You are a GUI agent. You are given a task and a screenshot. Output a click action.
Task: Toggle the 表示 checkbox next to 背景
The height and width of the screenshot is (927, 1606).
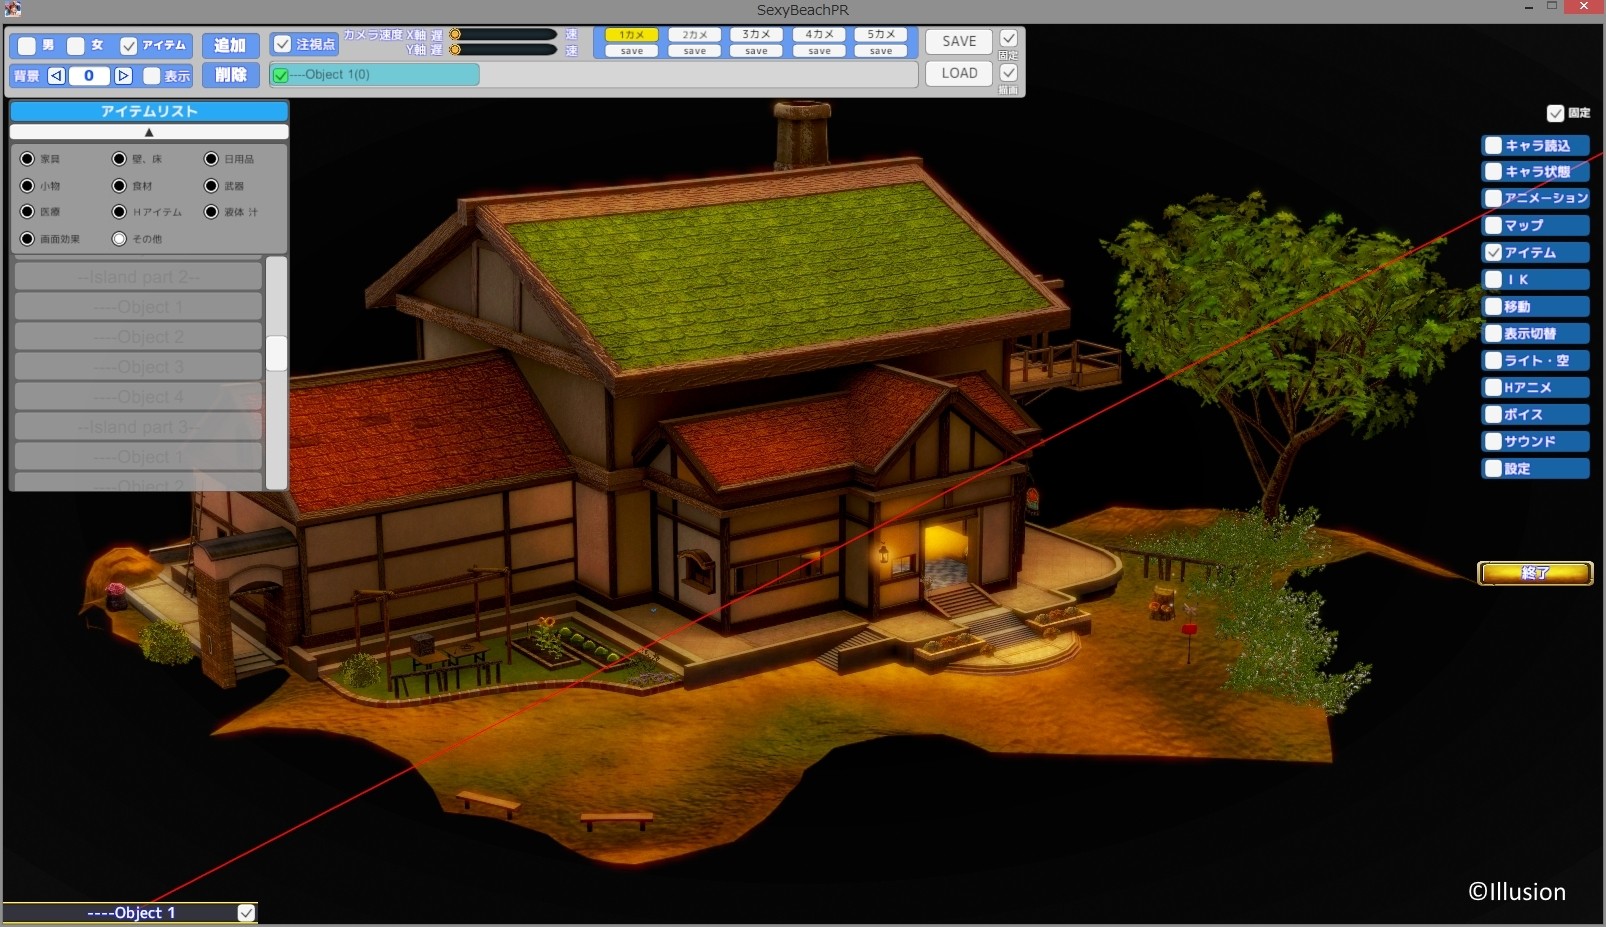tap(152, 76)
